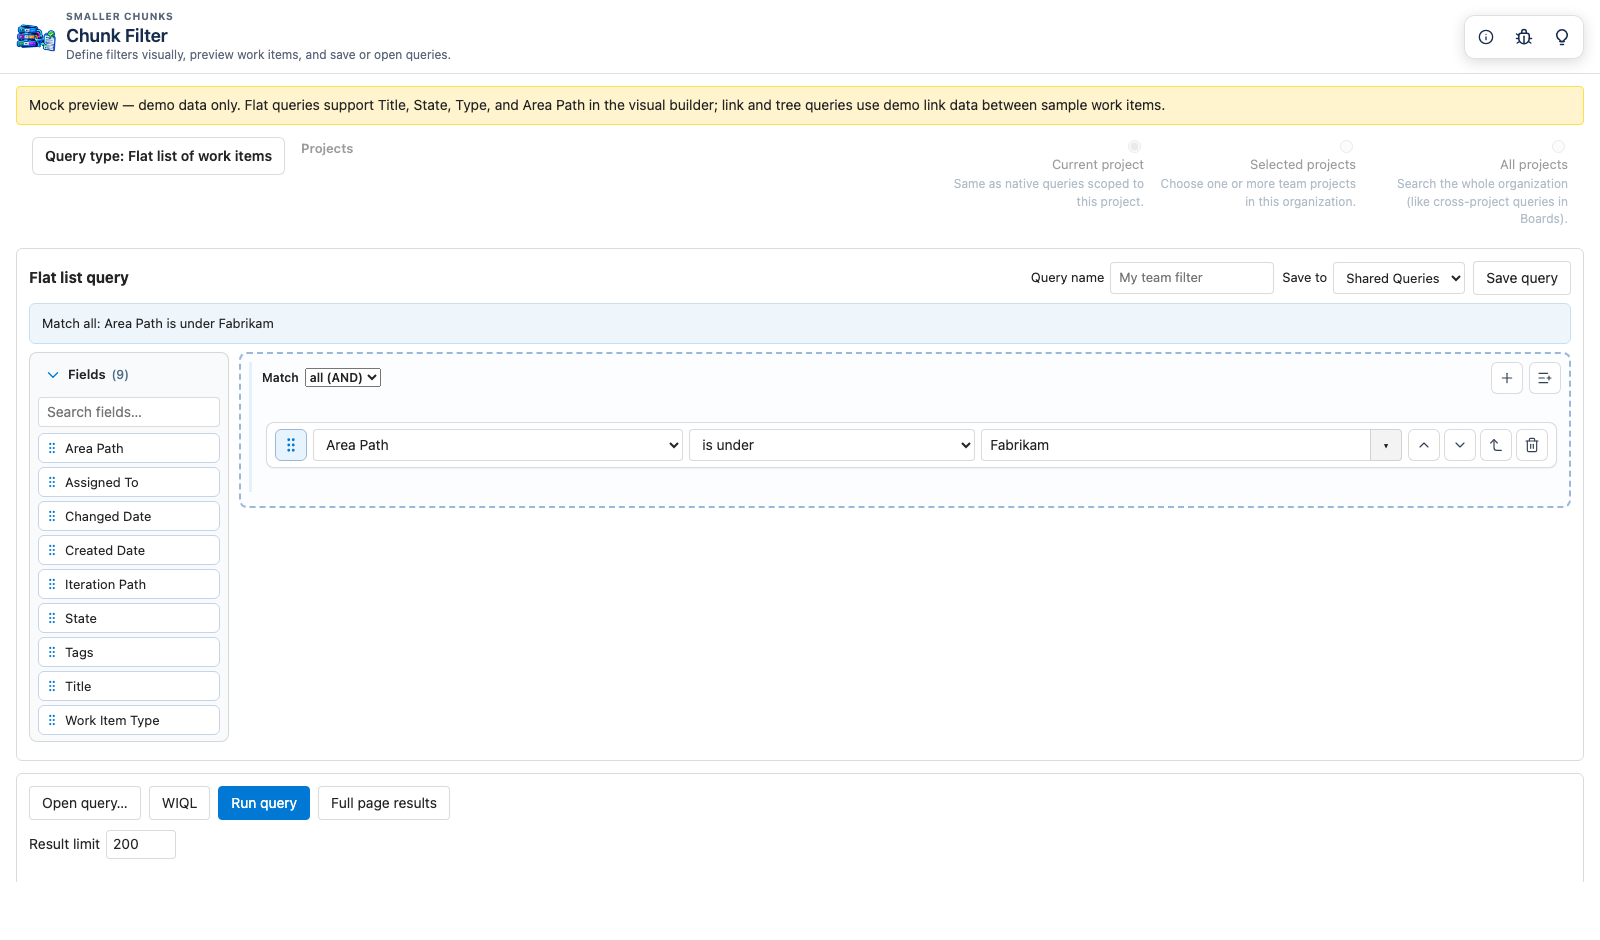Click drag handle icon beside Tags field
The height and width of the screenshot is (940, 1600).
coord(52,652)
